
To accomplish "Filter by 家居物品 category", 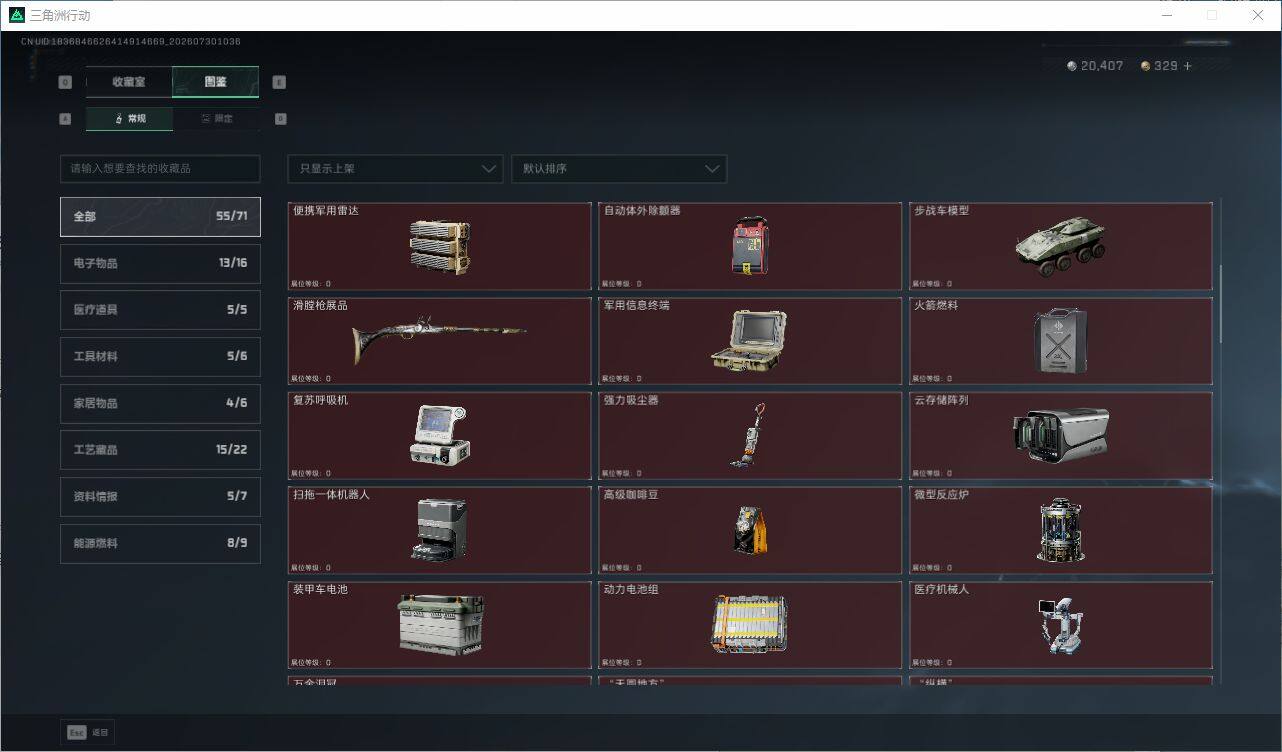I will tap(160, 404).
